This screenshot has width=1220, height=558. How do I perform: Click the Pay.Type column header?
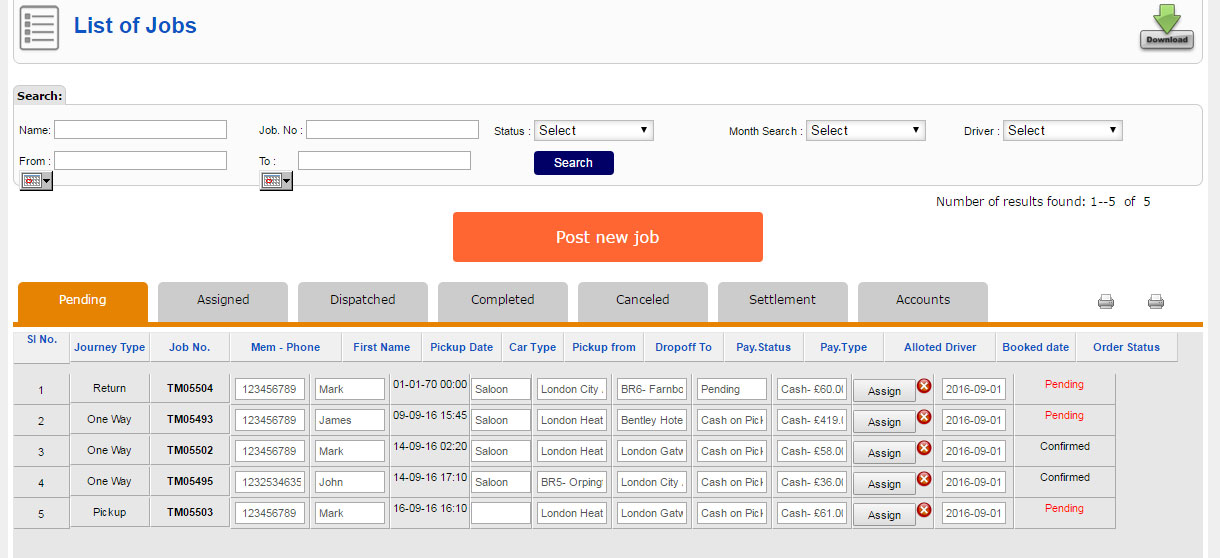844,348
